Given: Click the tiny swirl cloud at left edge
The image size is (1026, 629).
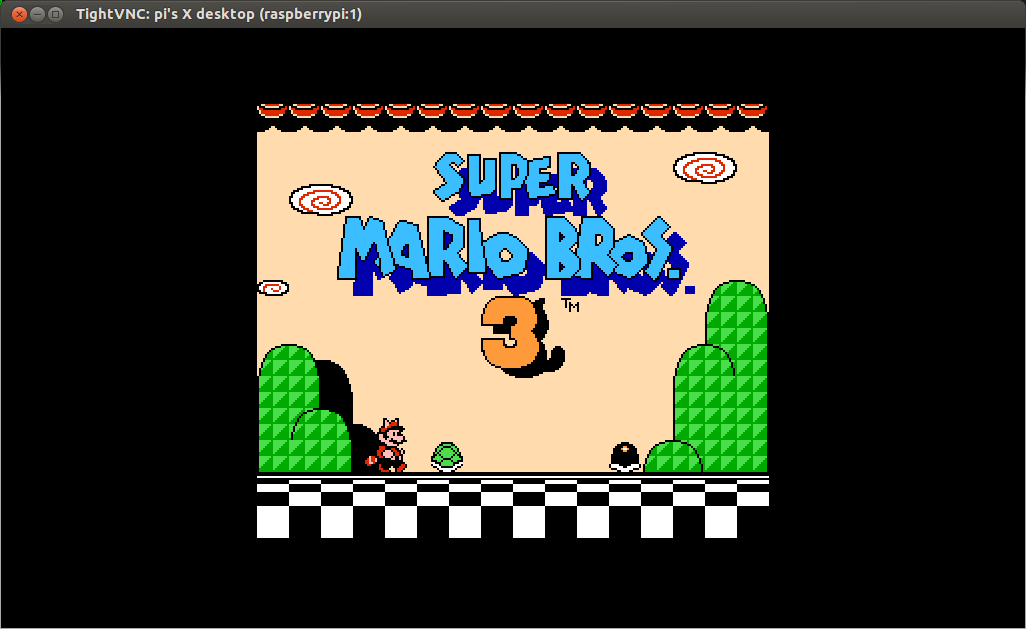Looking at the screenshot, I should click(x=273, y=288).
